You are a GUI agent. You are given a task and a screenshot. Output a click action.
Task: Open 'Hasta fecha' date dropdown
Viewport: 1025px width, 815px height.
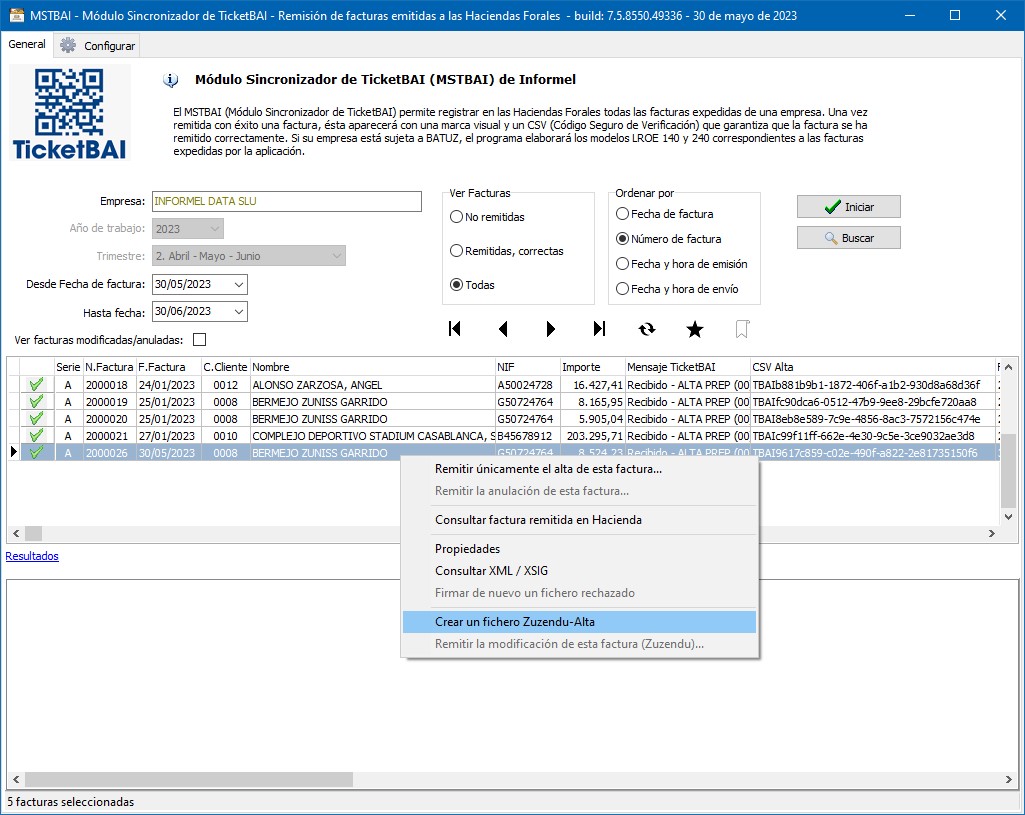tap(239, 312)
